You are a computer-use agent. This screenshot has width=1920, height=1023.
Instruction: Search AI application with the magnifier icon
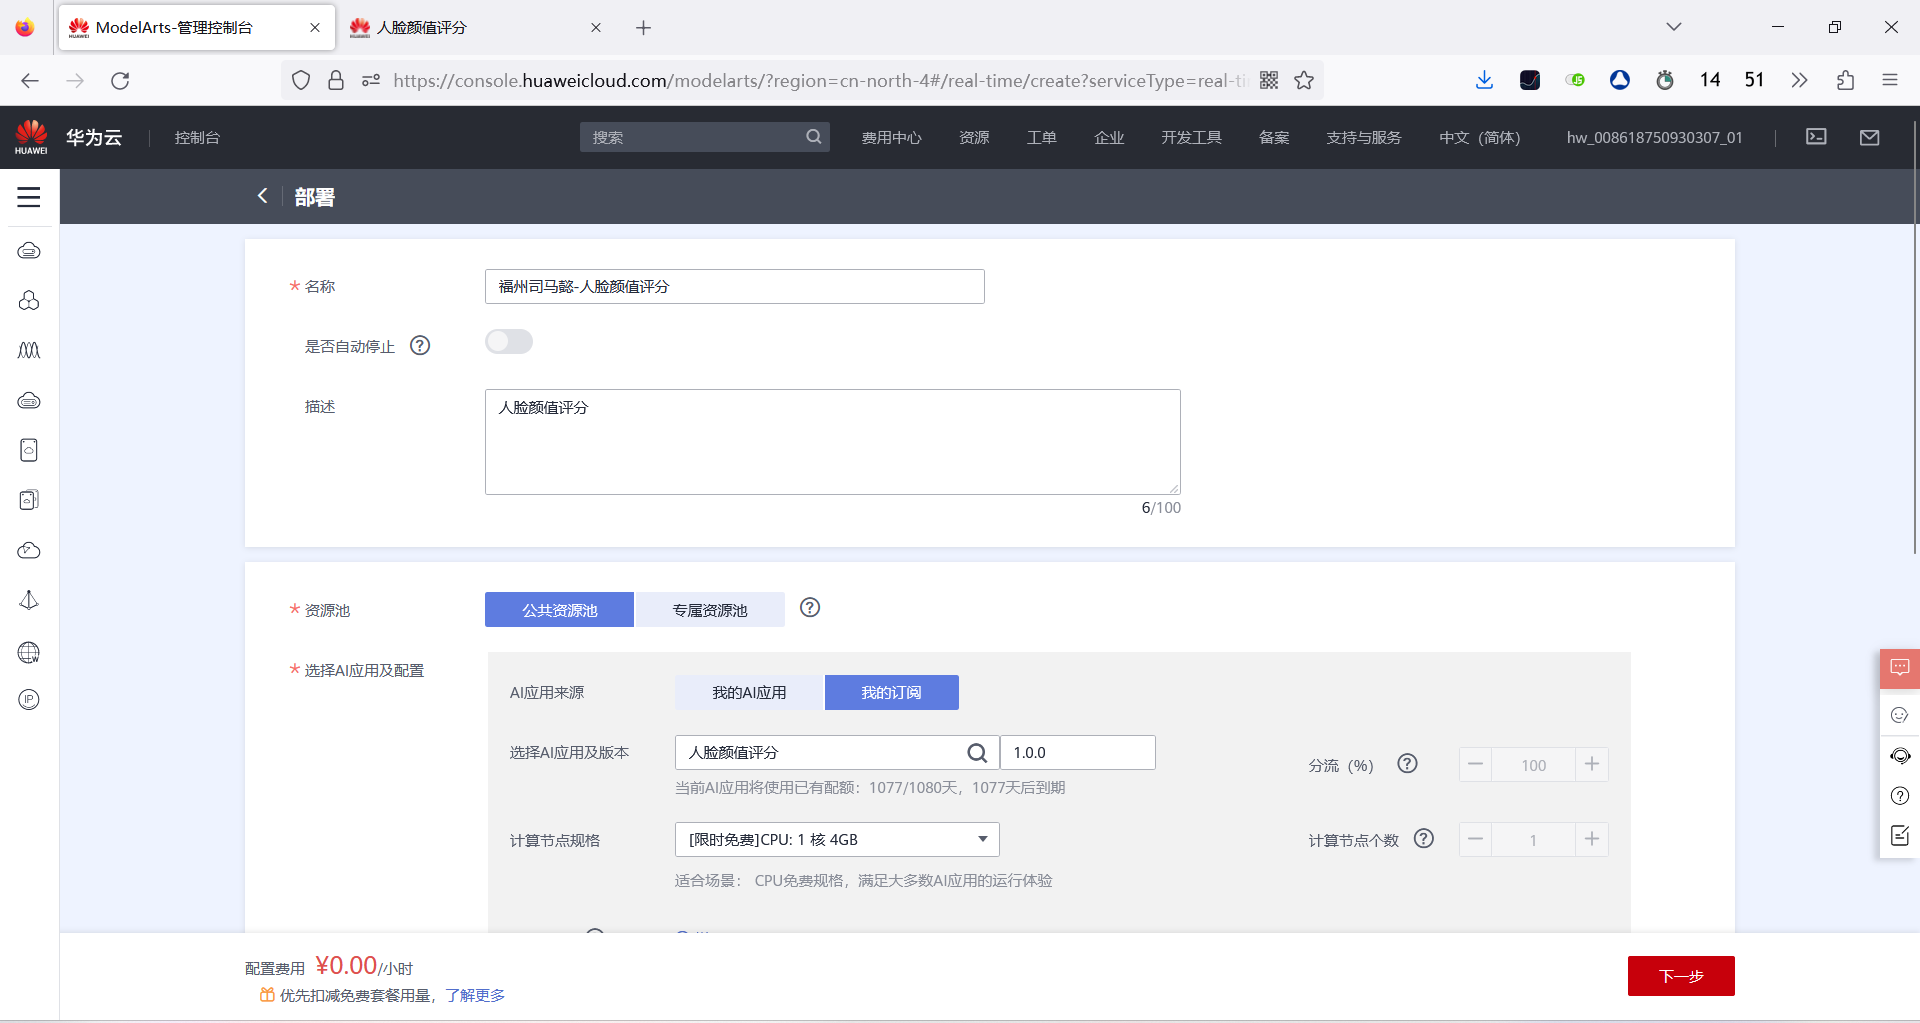click(977, 753)
